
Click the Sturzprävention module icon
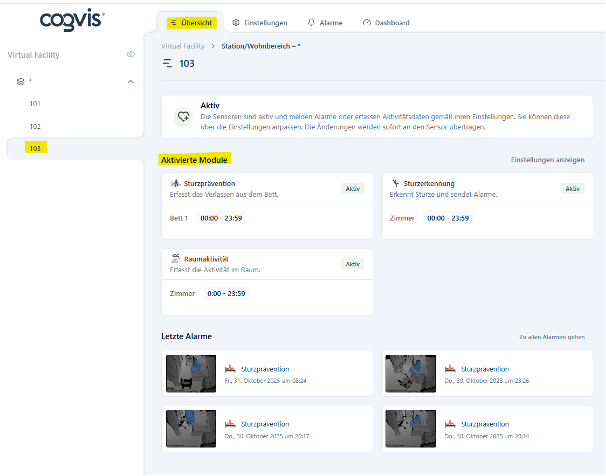[x=176, y=184]
